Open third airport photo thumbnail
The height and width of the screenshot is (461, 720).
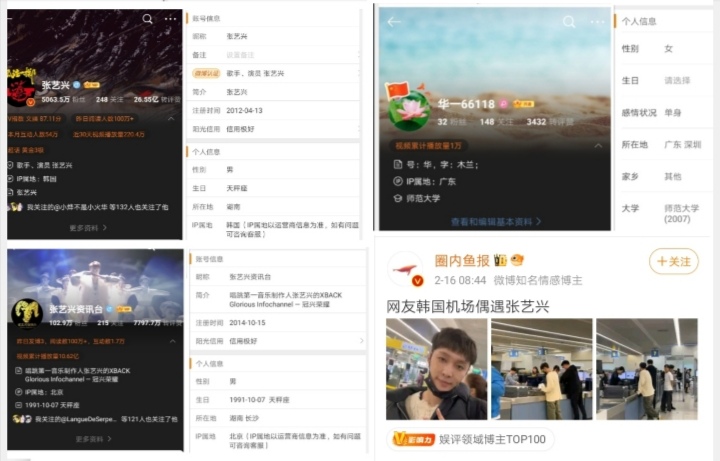pyautogui.click(x=647, y=369)
